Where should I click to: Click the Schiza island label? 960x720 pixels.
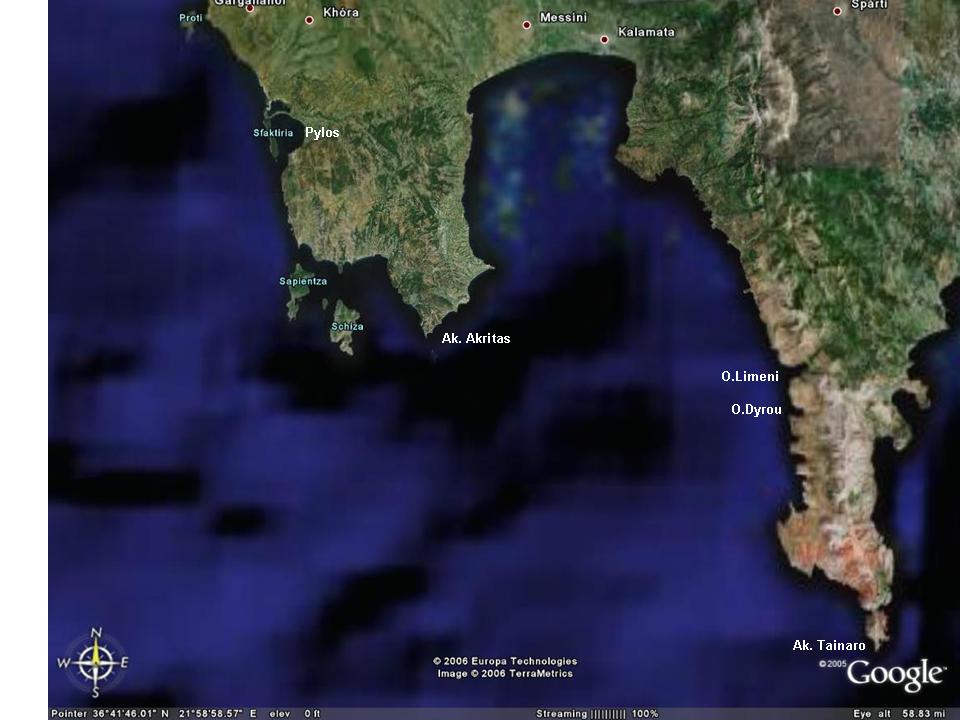click(347, 327)
